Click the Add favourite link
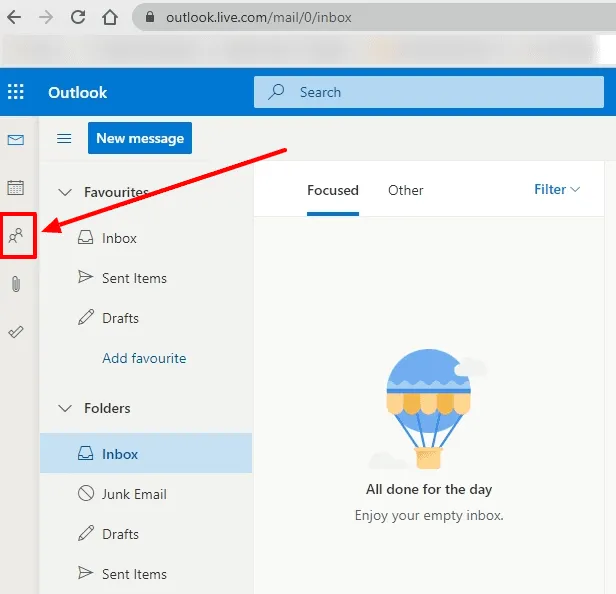The height and width of the screenshot is (594, 616). pos(144,358)
